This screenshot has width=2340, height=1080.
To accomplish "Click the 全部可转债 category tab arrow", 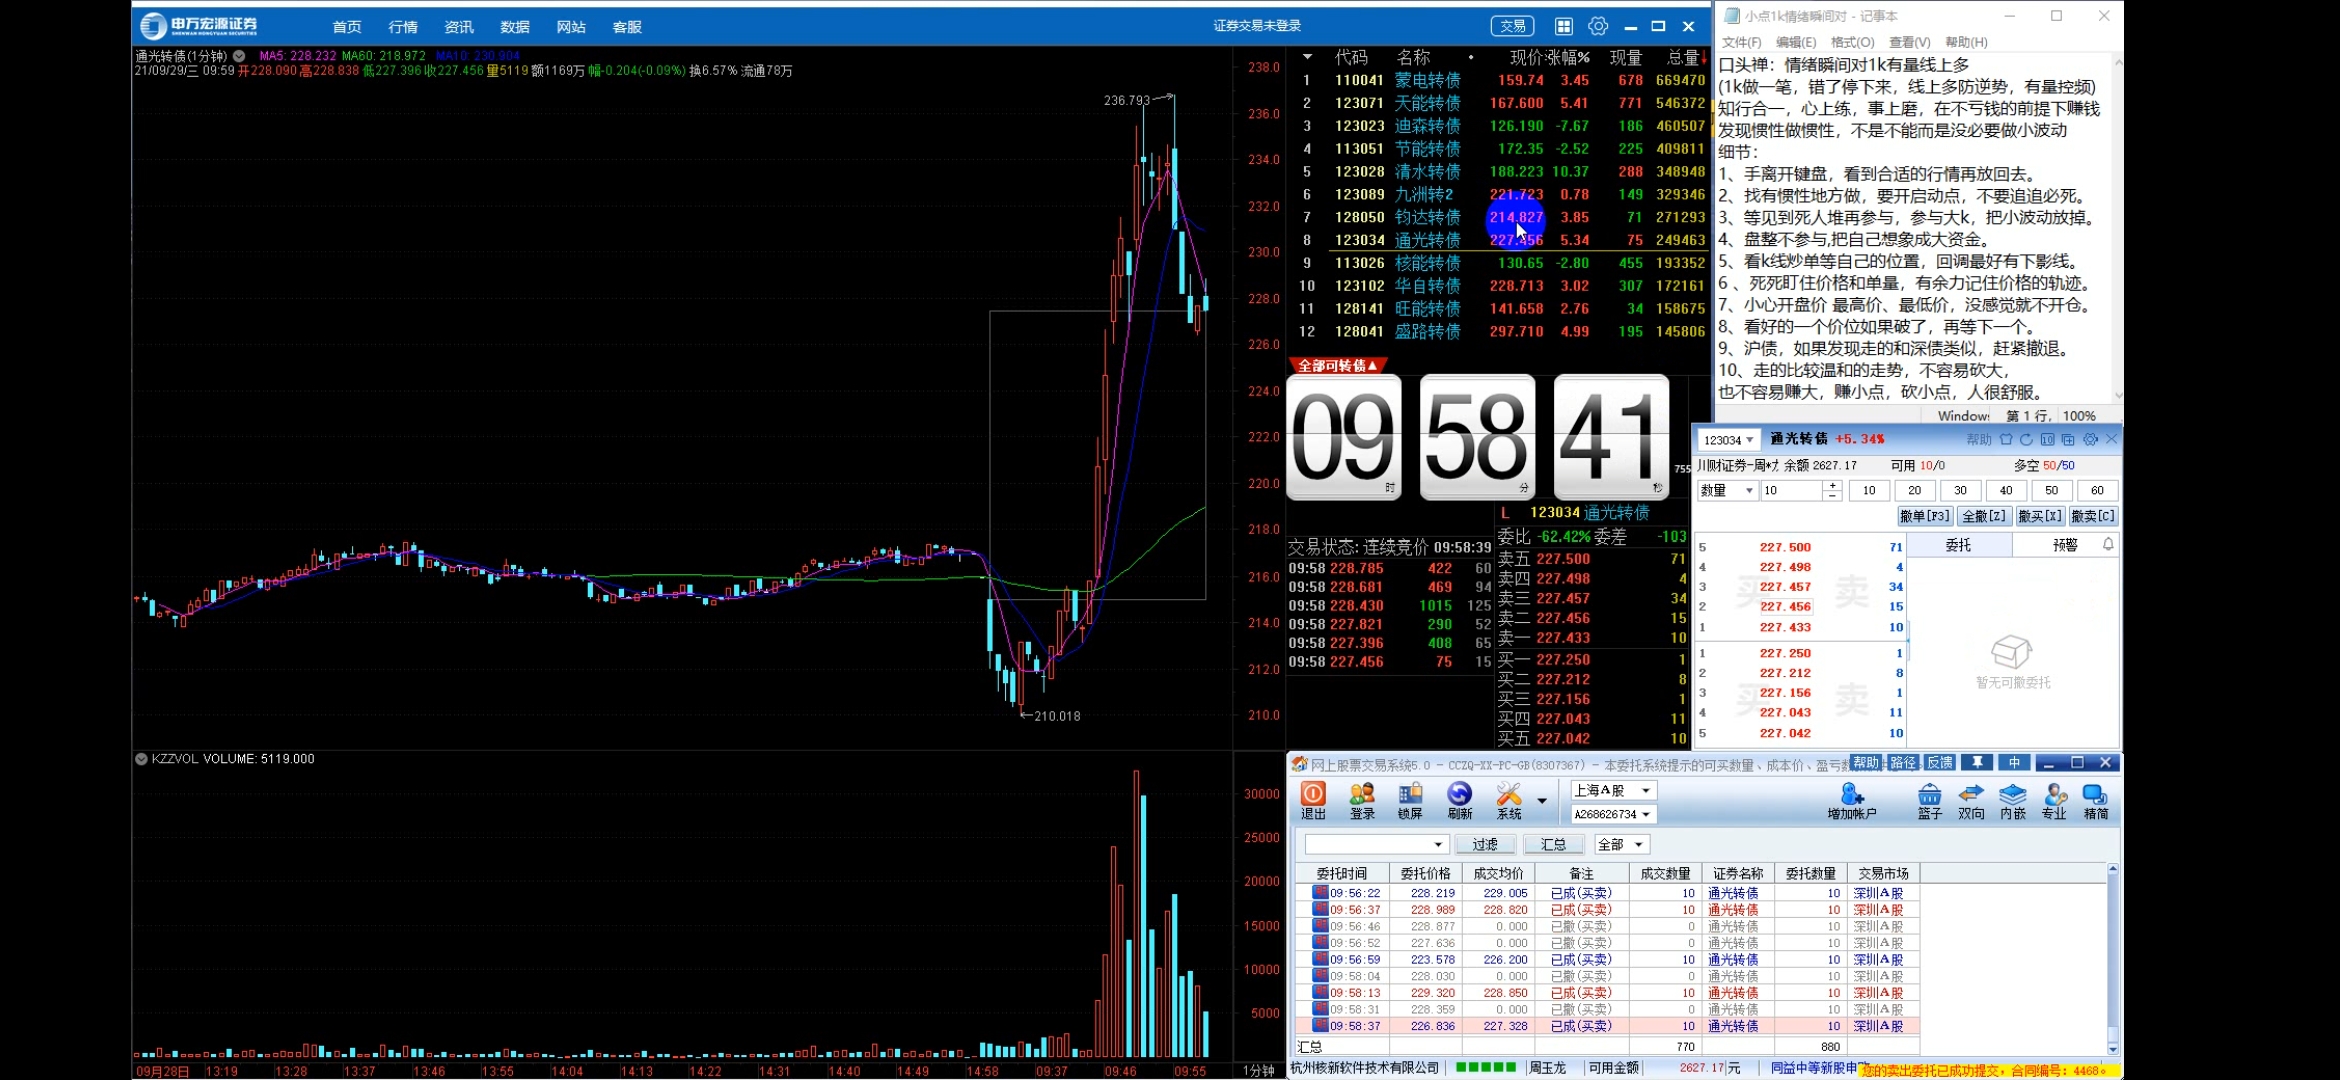I will click(1373, 366).
